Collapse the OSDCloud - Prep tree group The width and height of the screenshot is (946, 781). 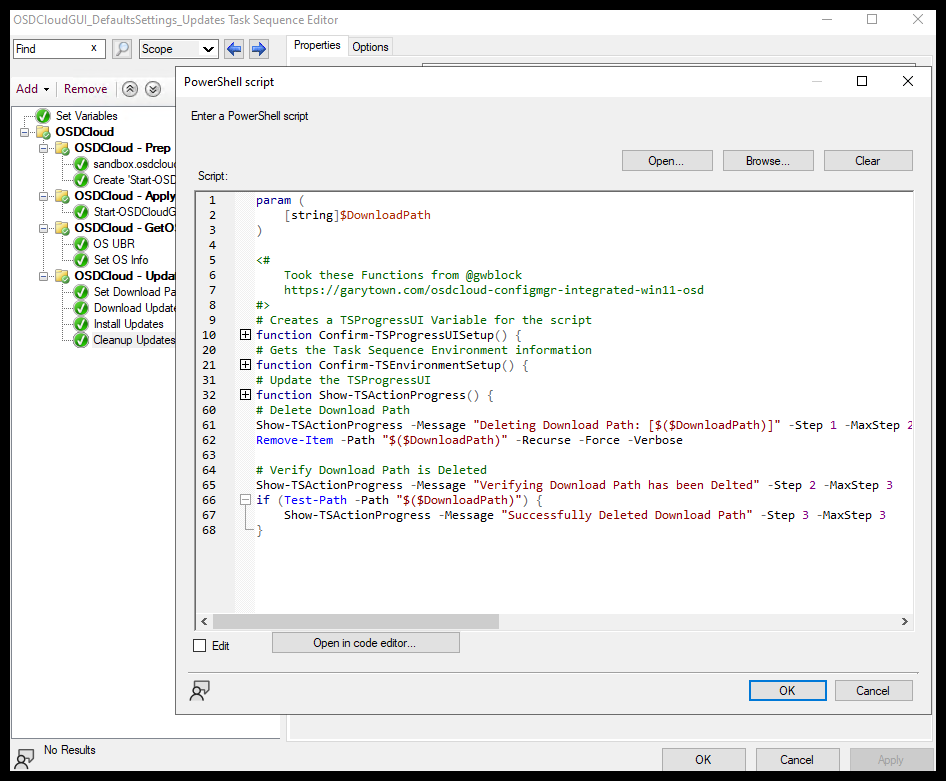pos(42,147)
